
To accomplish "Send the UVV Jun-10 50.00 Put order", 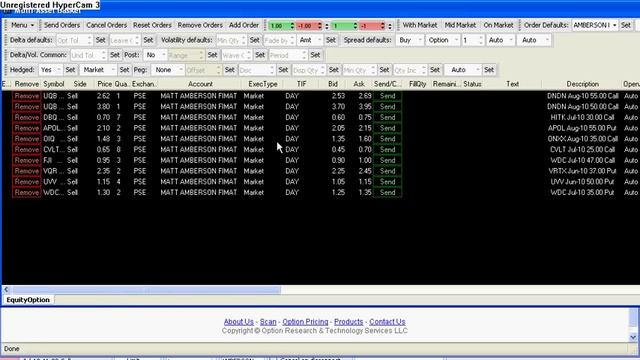I will (x=387, y=182).
